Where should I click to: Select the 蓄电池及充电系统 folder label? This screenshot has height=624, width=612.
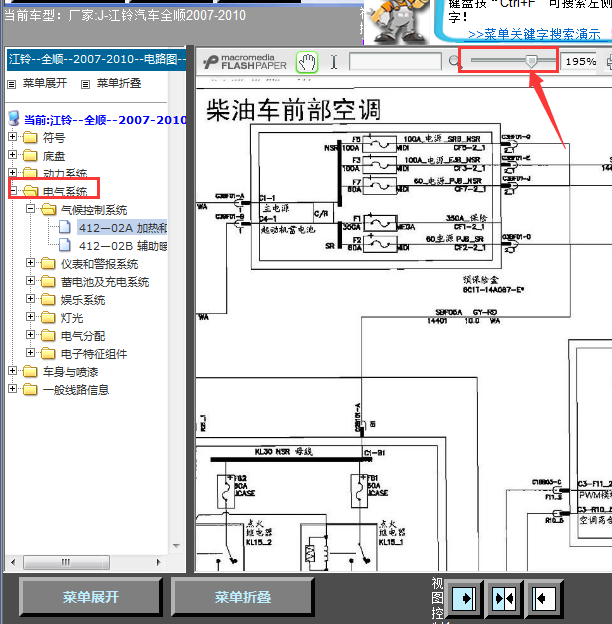coord(105,282)
